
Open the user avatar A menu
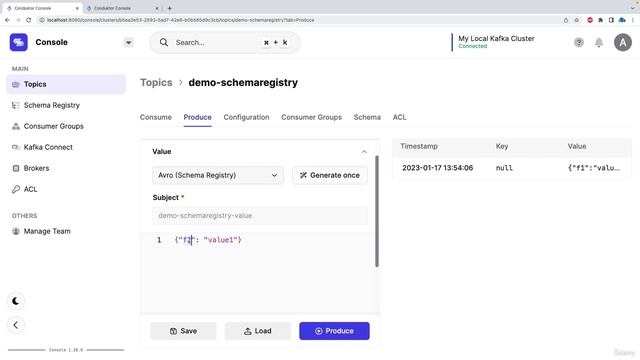(x=623, y=42)
